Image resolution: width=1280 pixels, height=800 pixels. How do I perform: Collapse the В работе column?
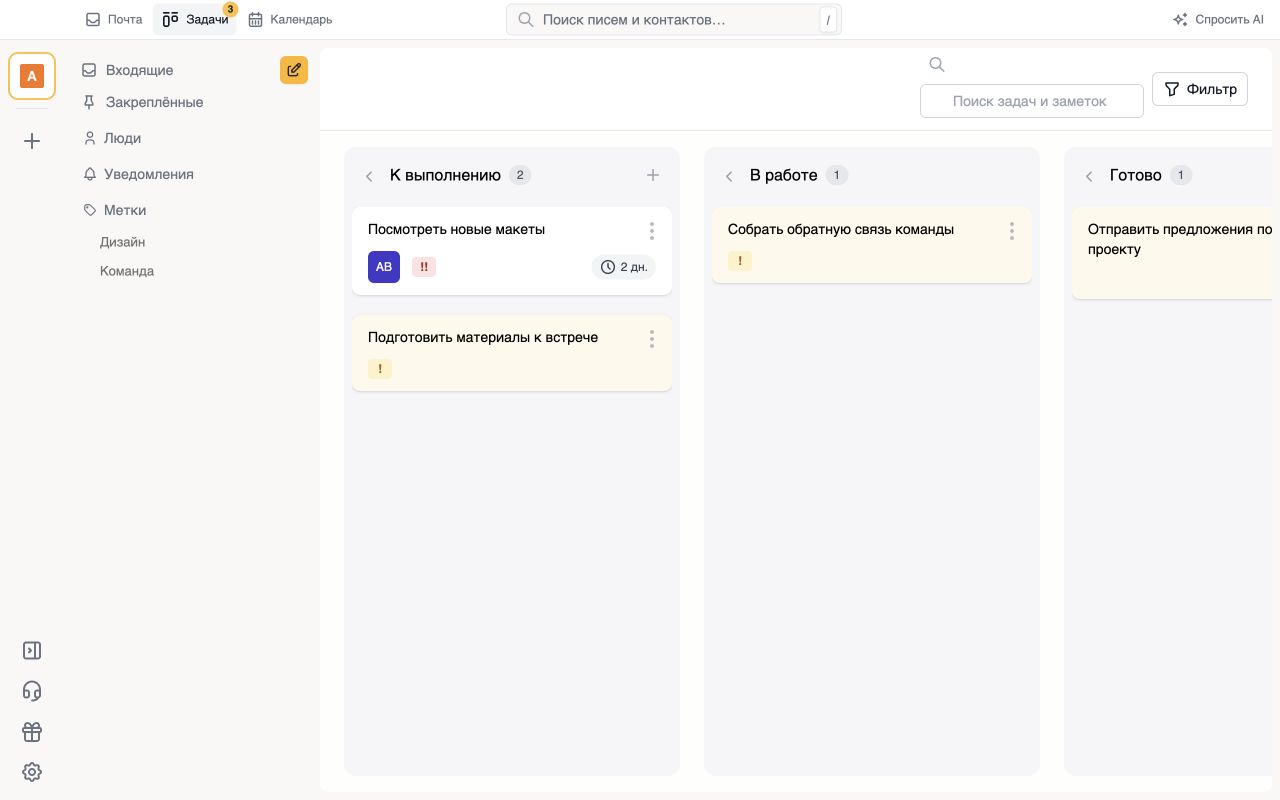729,176
